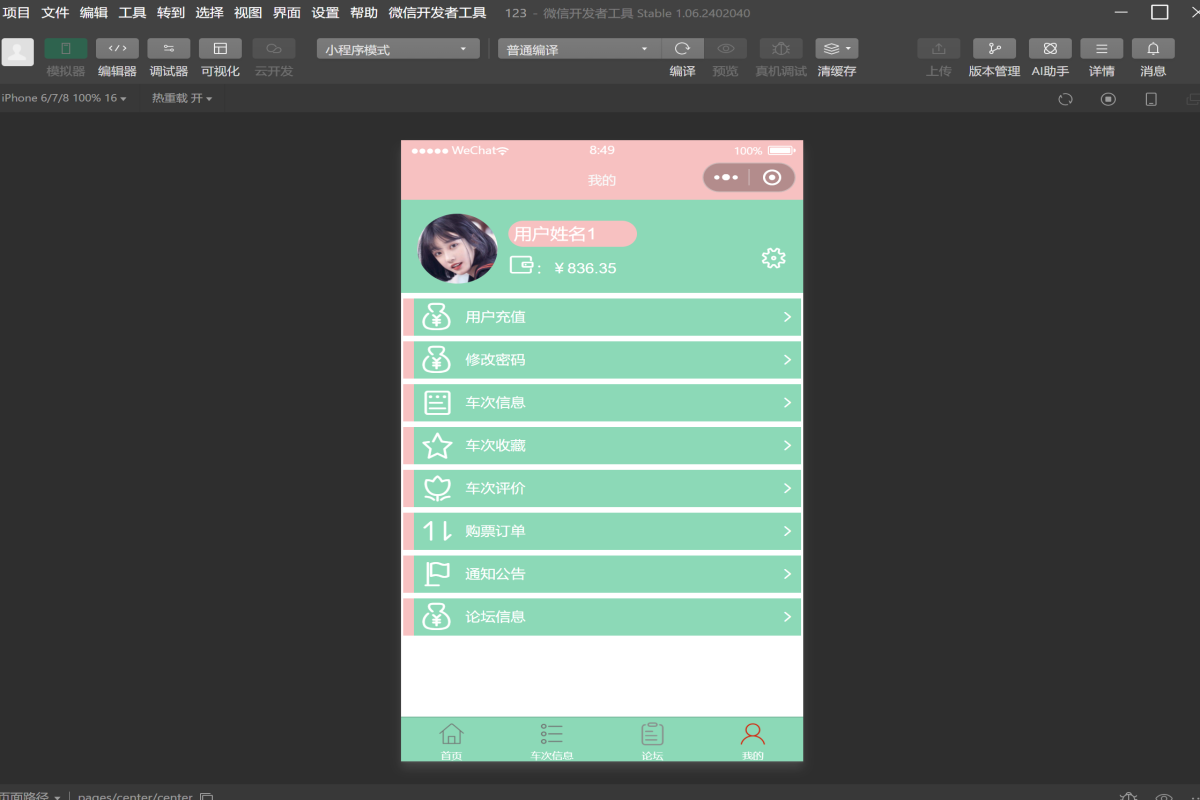Viewport: 1200px width, 800px height.
Task: Open the 购票订单 ticket orders entry
Action: 602,531
